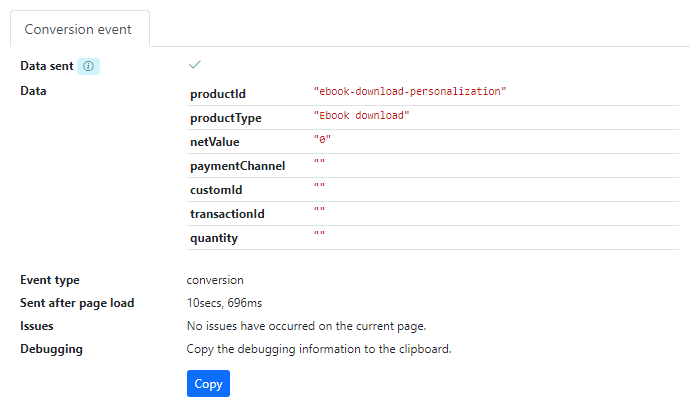This screenshot has height=407, width=700.
Task: Select the productId field name
Action: 218,94
